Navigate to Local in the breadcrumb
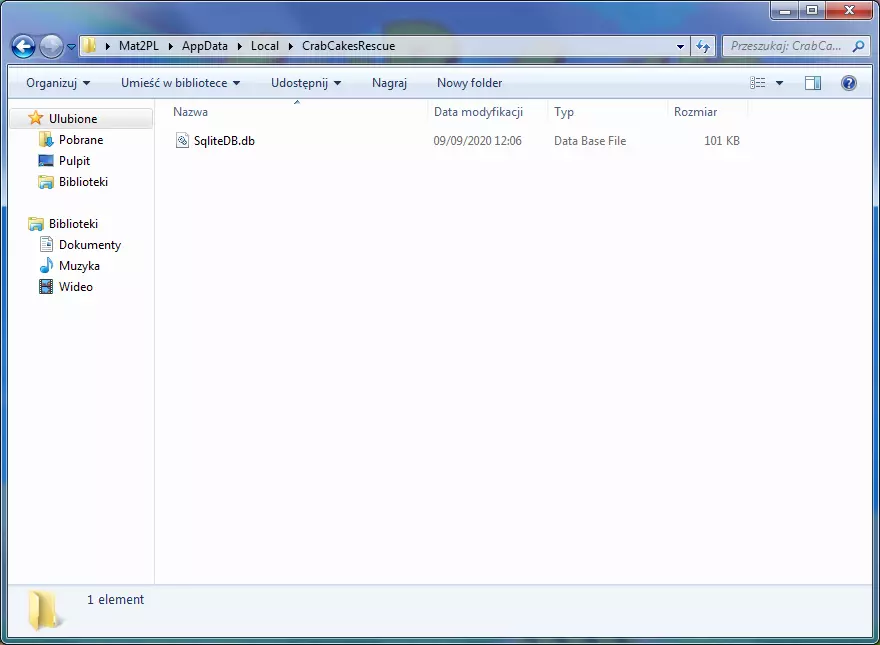The height and width of the screenshot is (645, 880). (265, 46)
